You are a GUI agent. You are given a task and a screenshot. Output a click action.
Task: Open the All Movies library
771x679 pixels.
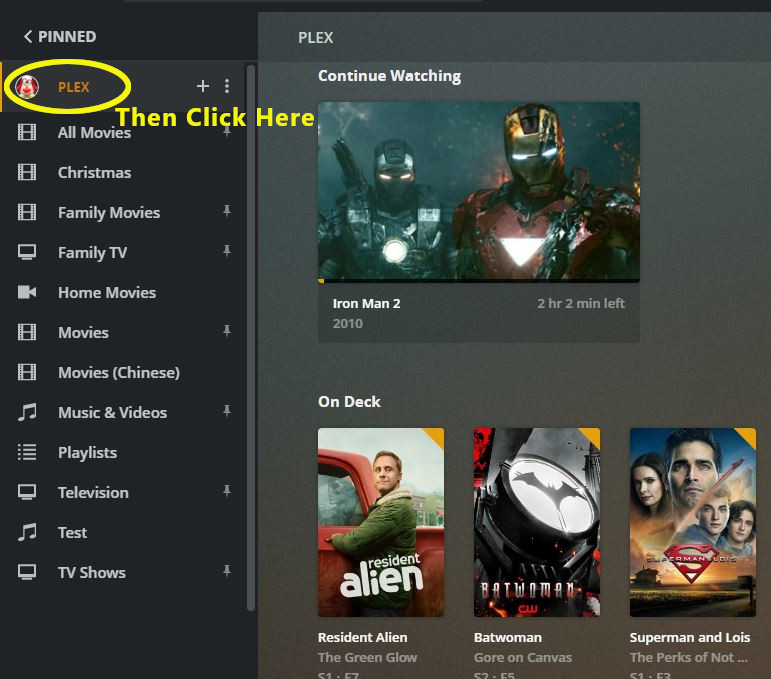point(94,133)
